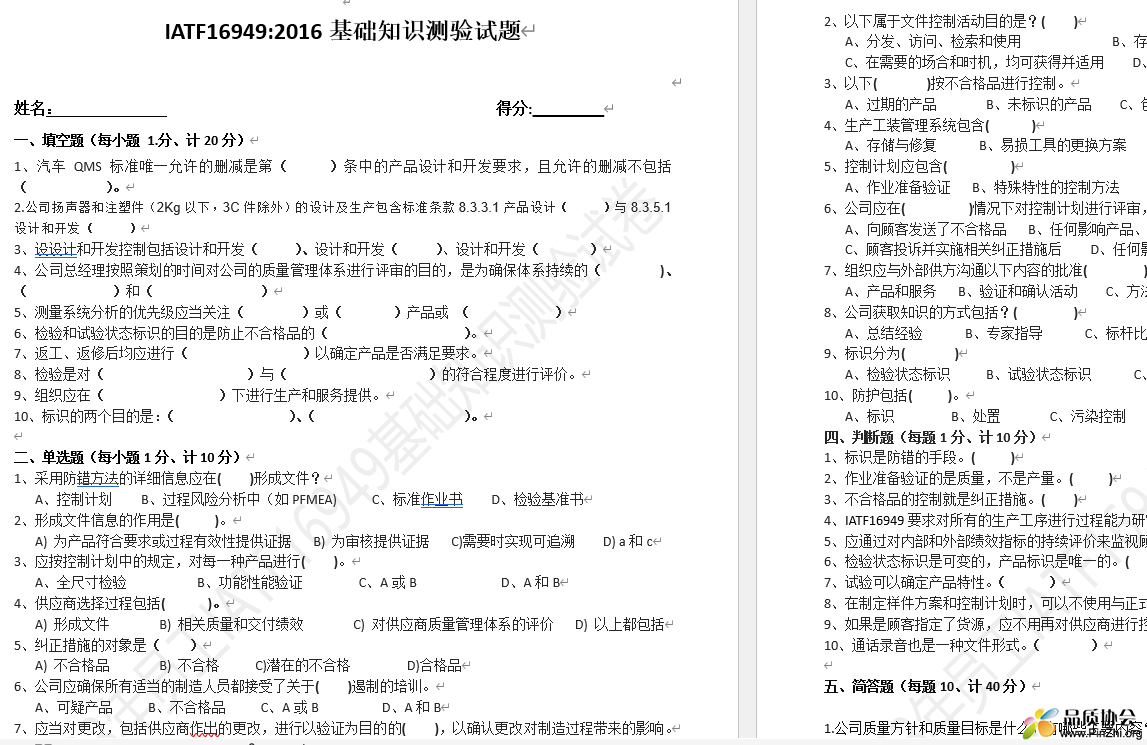Click statement "7、试验可以确定产品特性。"

[942, 583]
